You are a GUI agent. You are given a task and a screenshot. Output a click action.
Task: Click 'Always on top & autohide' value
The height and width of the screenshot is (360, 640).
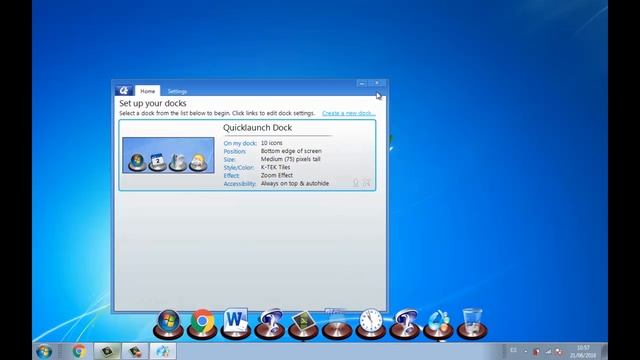295,183
